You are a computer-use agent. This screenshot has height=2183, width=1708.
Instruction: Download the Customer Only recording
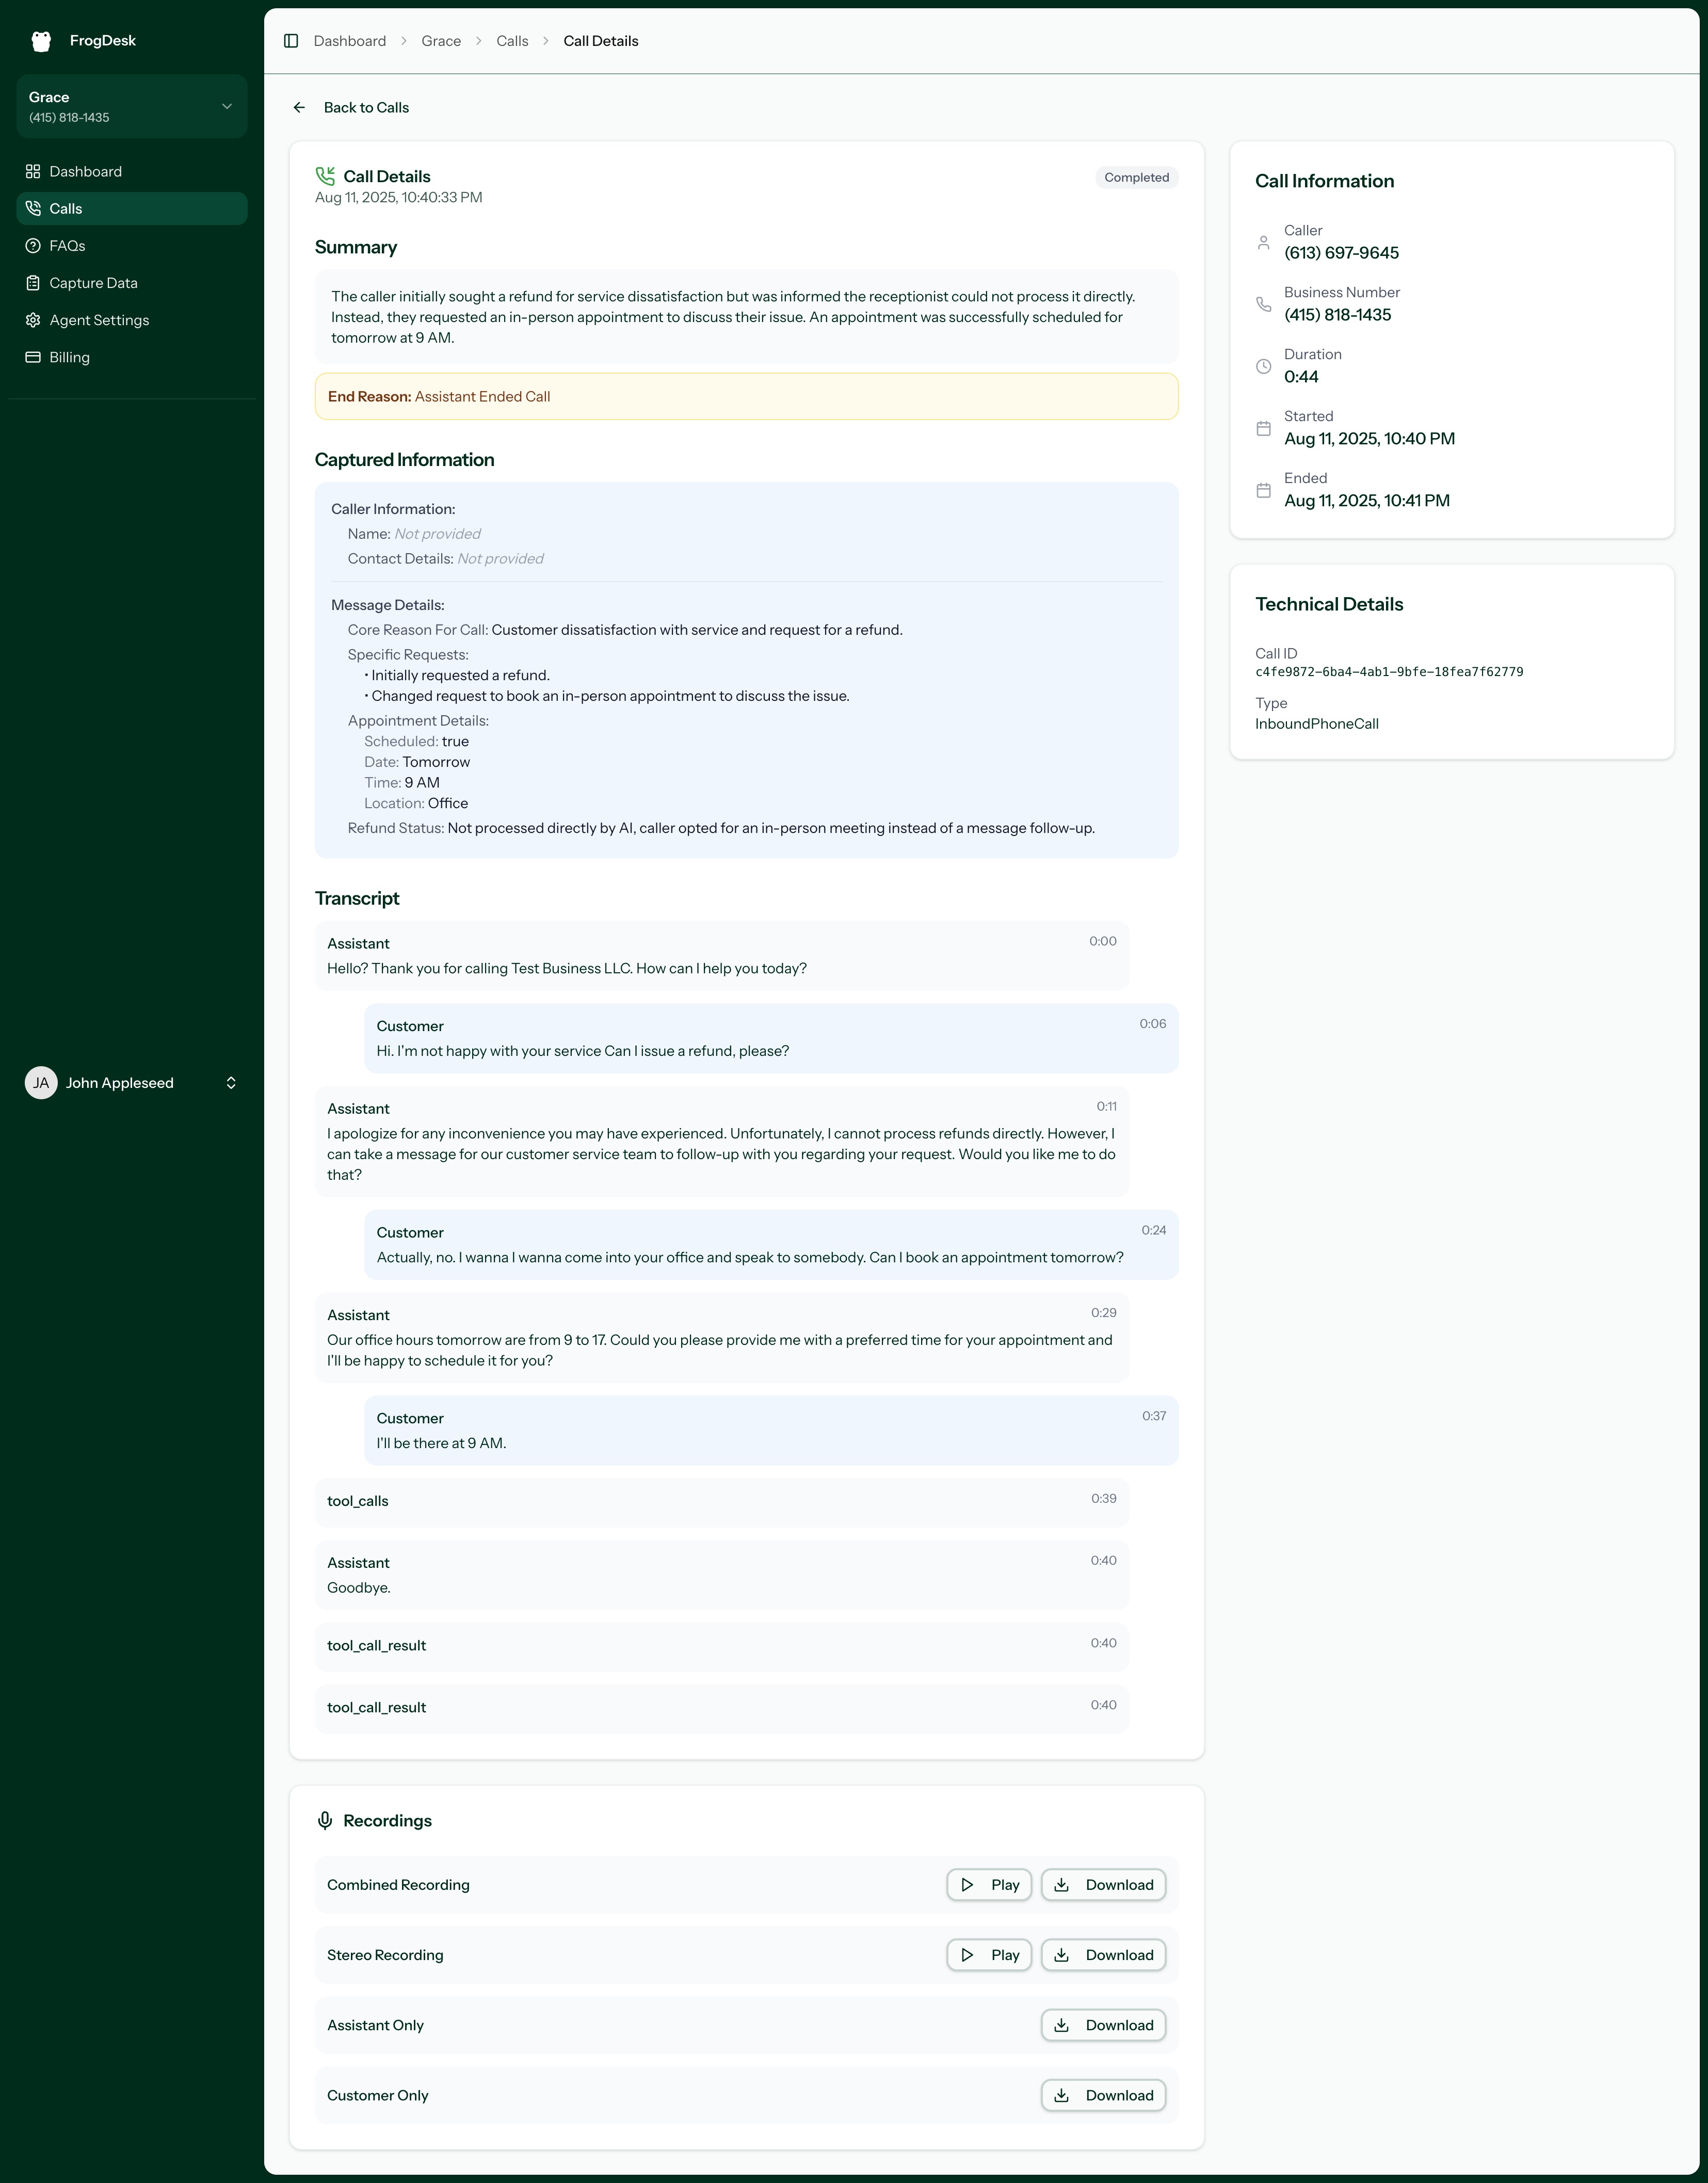click(x=1103, y=2095)
